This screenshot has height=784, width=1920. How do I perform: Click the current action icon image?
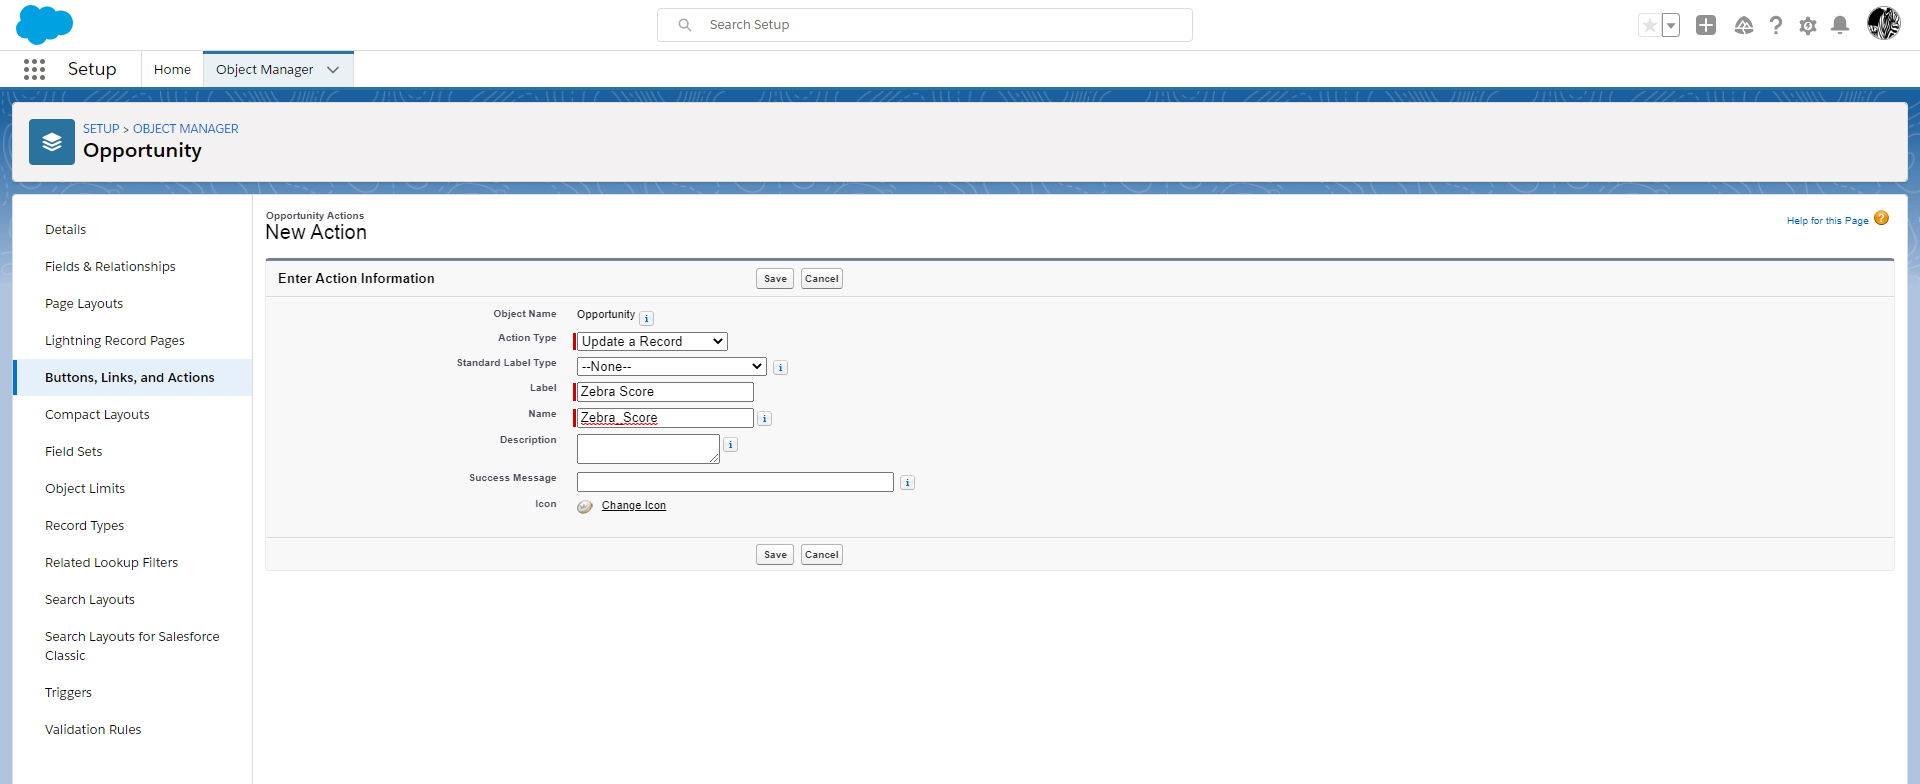[x=585, y=507]
